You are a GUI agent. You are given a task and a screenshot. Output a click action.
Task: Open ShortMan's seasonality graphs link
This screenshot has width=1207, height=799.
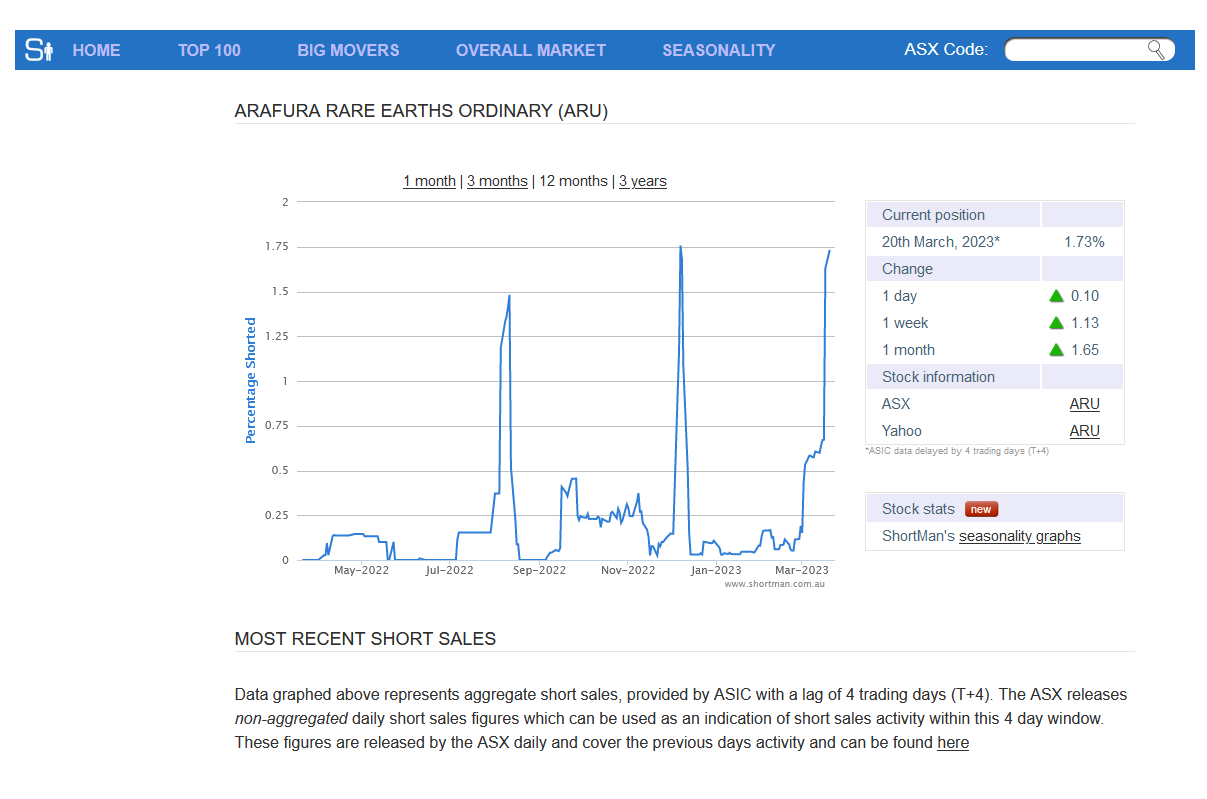pyautogui.click(x=1019, y=536)
